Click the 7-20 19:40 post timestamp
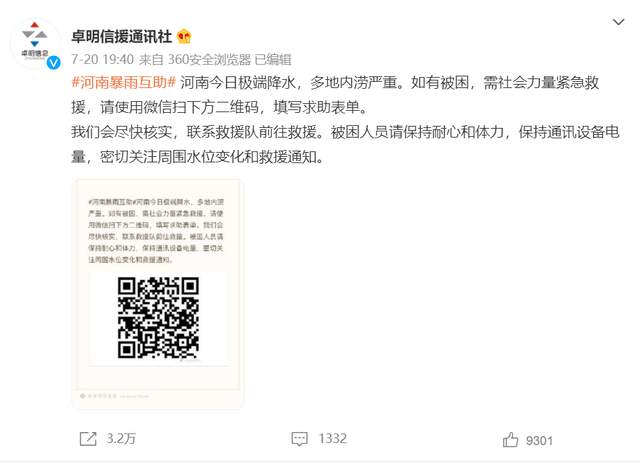 point(102,60)
